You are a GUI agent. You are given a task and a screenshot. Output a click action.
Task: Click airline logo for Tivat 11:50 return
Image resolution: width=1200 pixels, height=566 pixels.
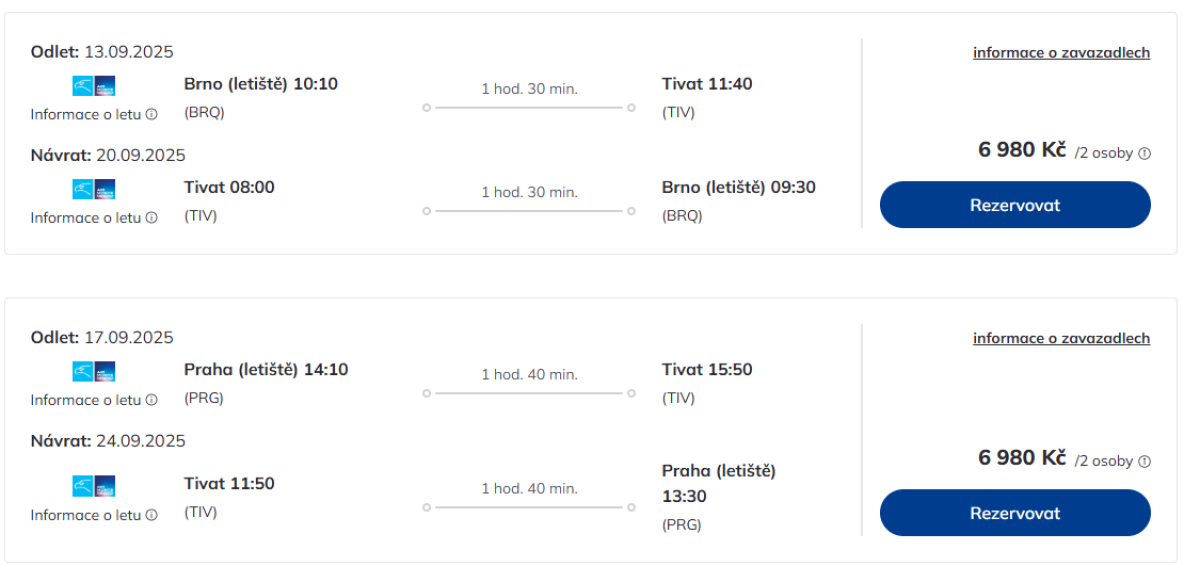click(x=94, y=486)
